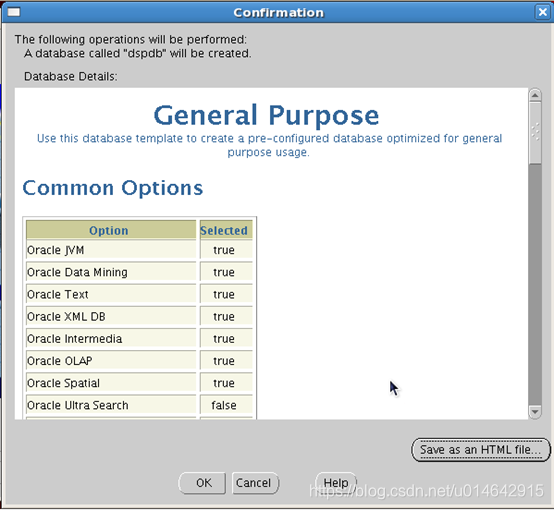Viewport: 554px width, 510px height.
Task: Open the window menu icon in title bar
Action: coord(14,12)
